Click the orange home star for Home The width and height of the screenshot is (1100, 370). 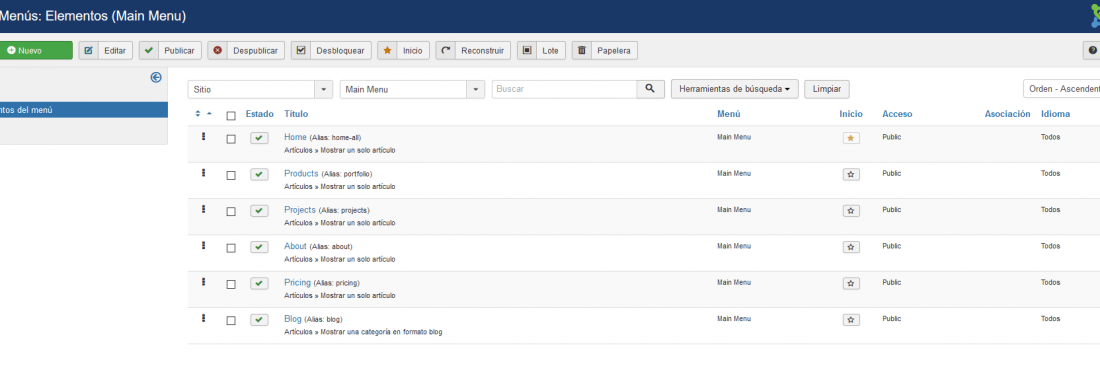851,138
